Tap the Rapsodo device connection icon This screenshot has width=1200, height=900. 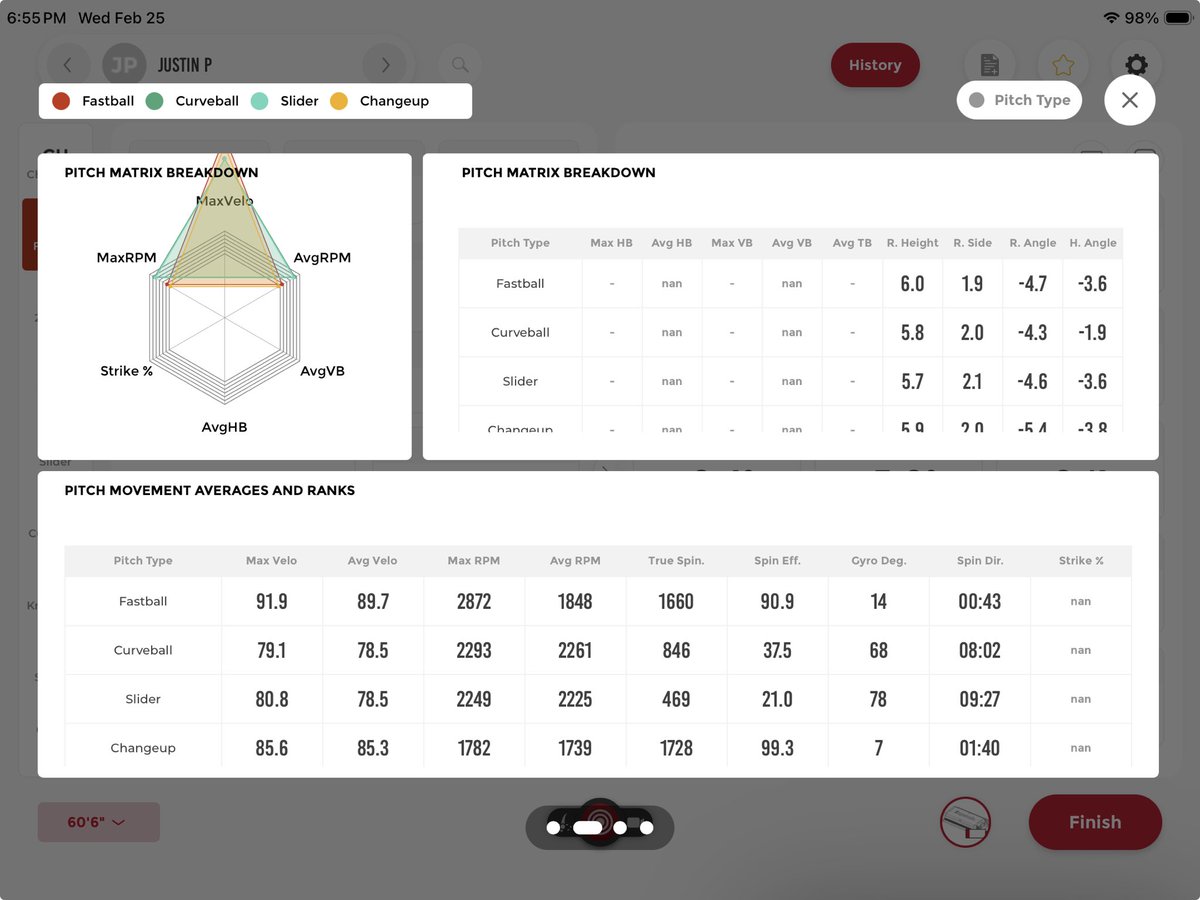966,822
